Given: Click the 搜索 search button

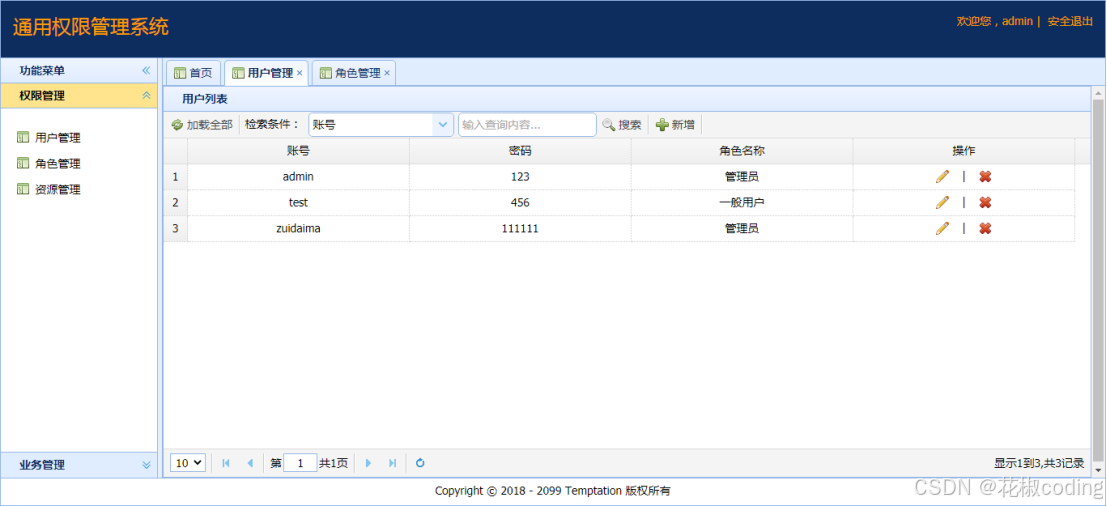Looking at the screenshot, I should [x=622, y=125].
